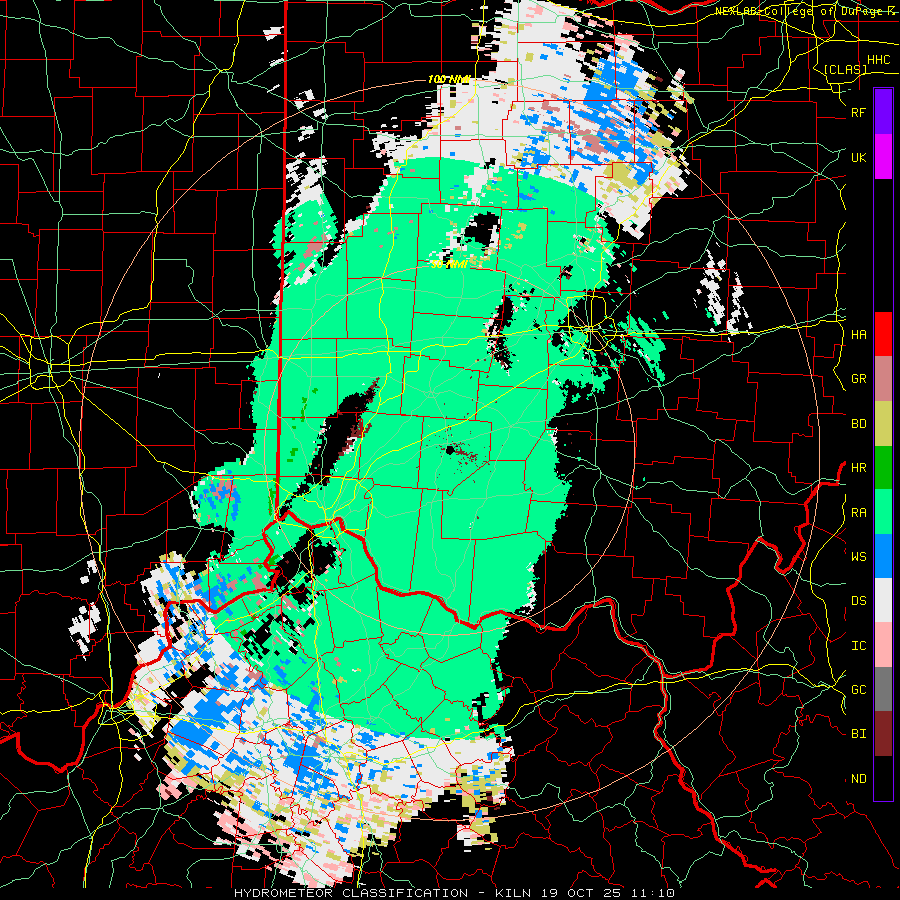Image resolution: width=900 pixels, height=900 pixels.
Task: Select the light pink IC legend swatch
Action: point(883,645)
